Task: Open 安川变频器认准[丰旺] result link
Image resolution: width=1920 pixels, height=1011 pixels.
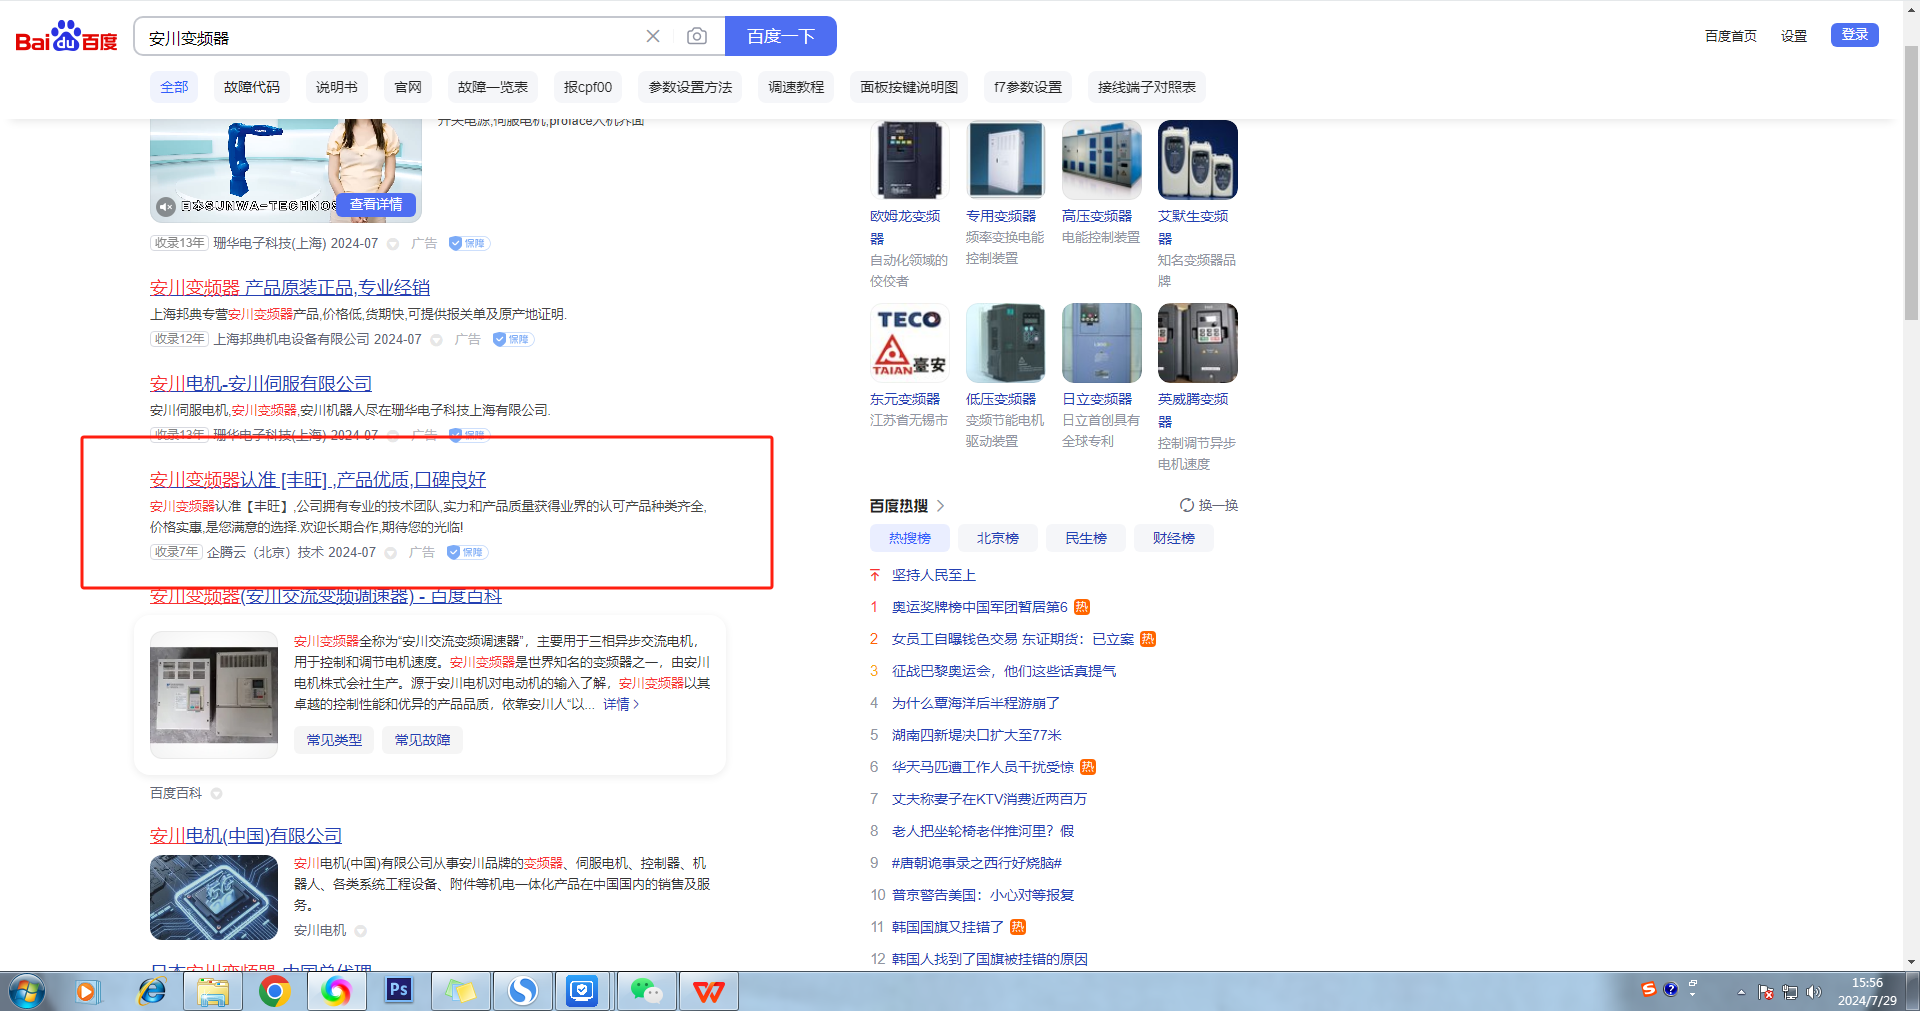Action: point(318,480)
